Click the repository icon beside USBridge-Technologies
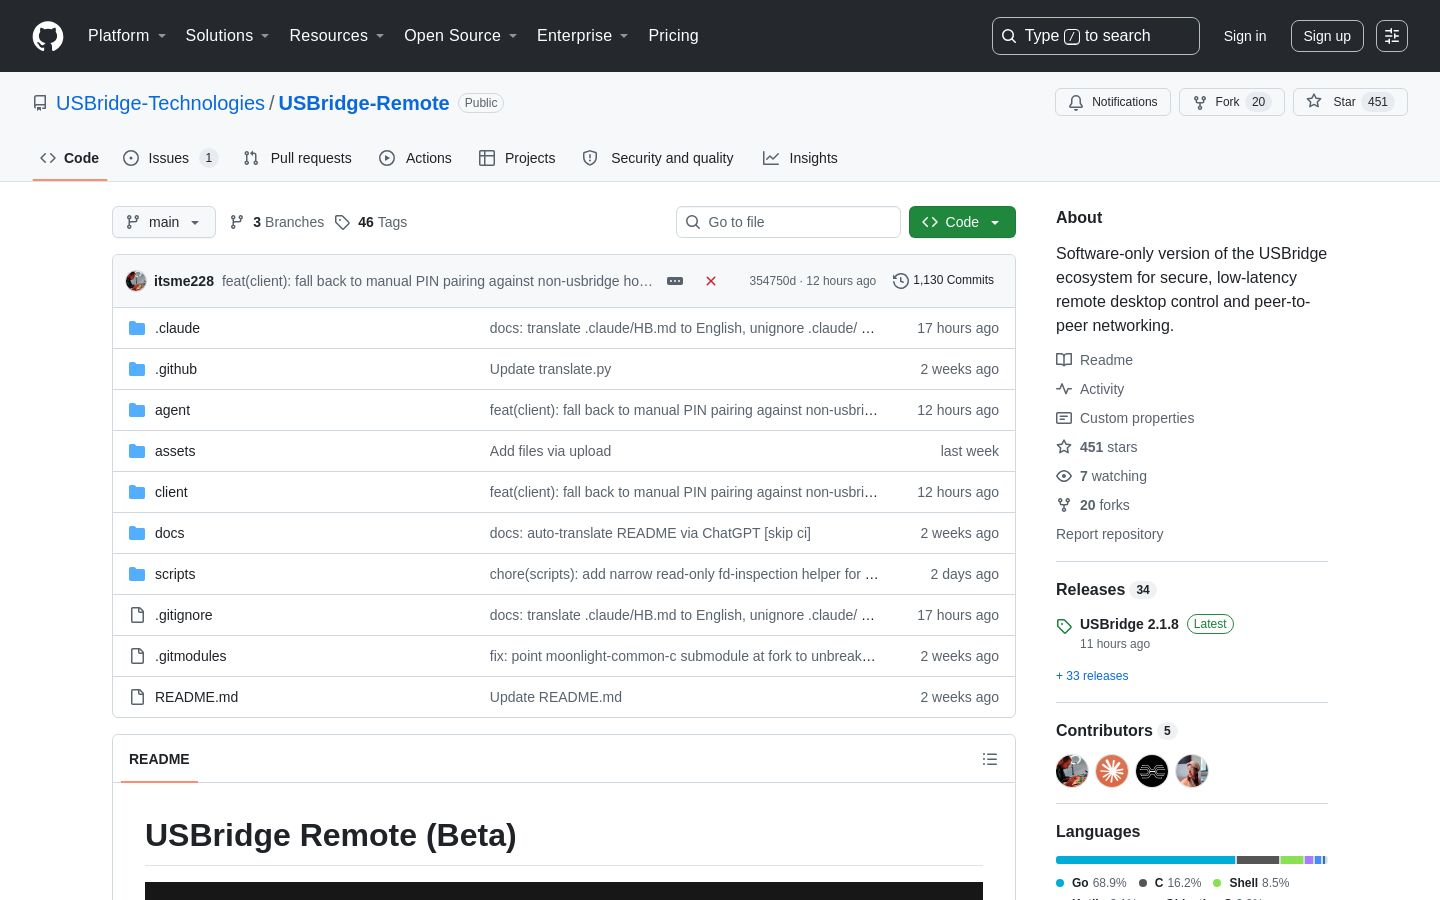Viewport: 1440px width, 900px height. coord(40,103)
